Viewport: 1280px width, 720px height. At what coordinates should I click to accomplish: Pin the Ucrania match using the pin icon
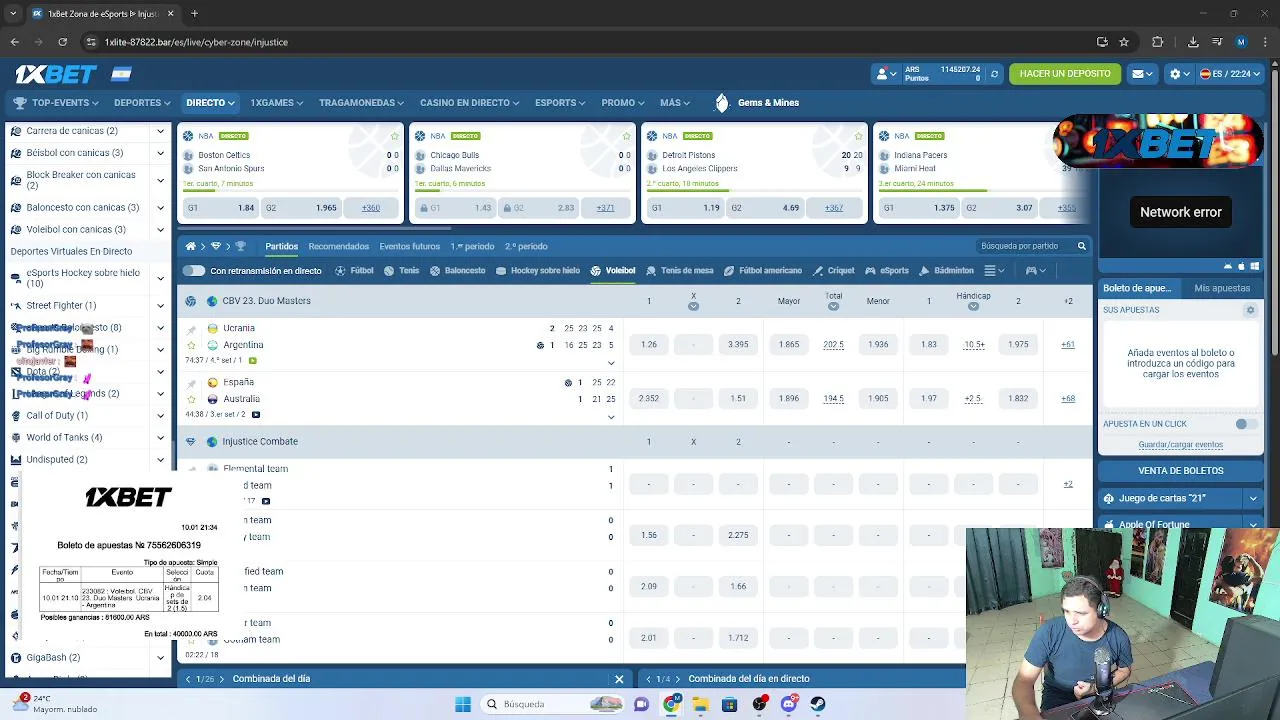[x=191, y=329]
